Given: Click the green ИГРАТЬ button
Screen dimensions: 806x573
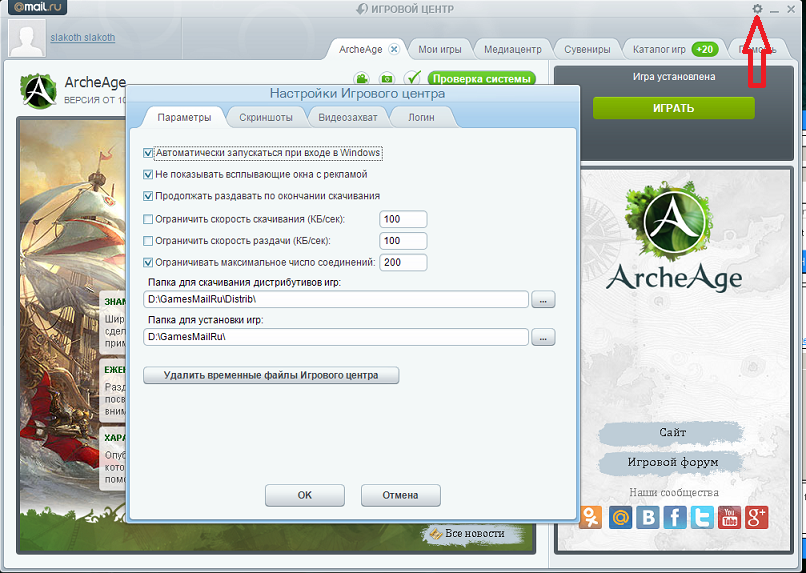Looking at the screenshot, I should tap(673, 108).
